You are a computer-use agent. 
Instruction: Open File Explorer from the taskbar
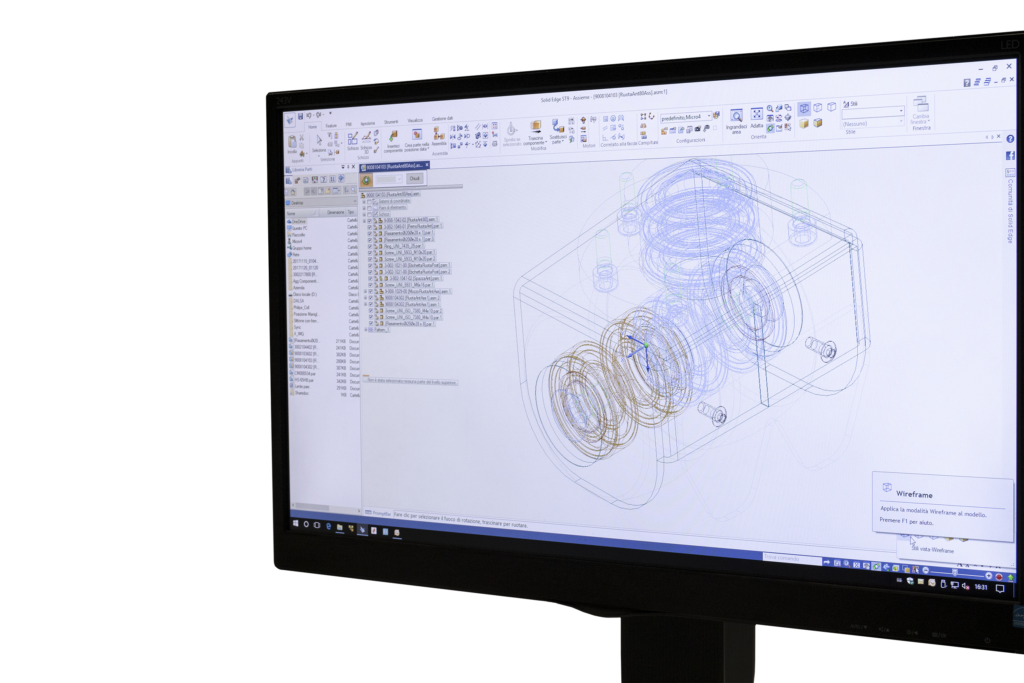coord(340,526)
